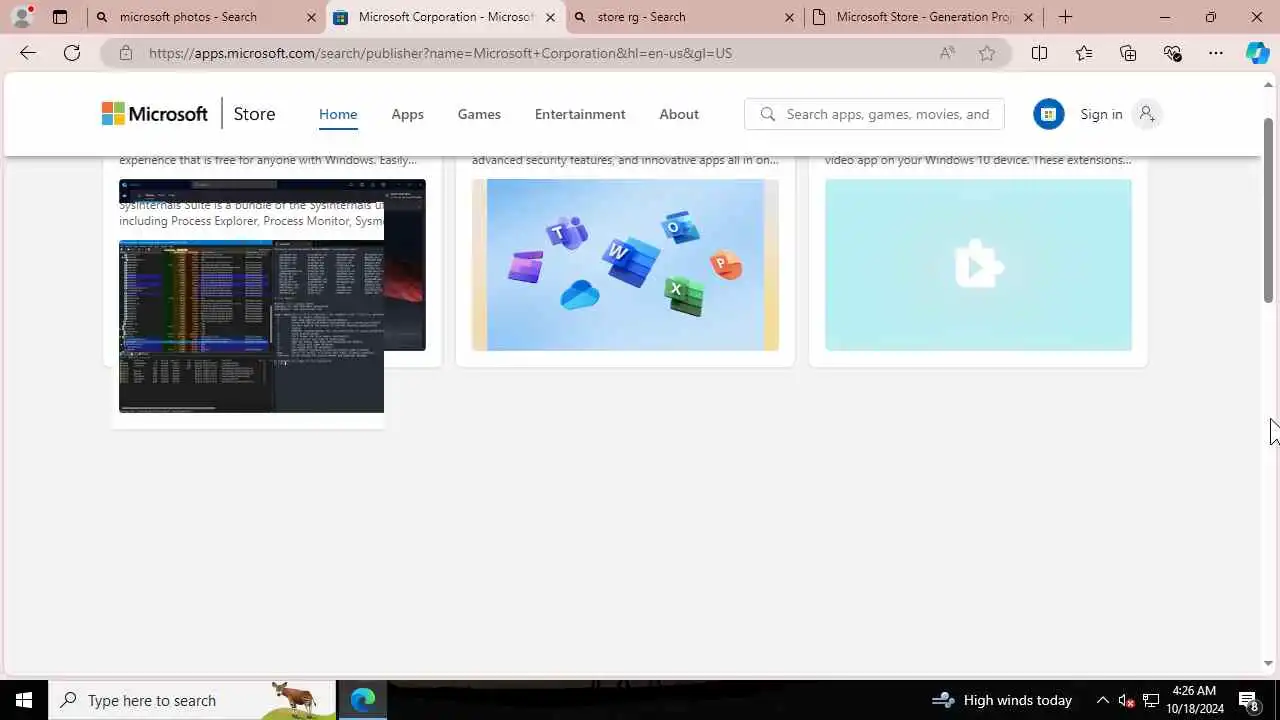Click the Store link next to Microsoft logo
The width and height of the screenshot is (1280, 720).
[x=254, y=114]
